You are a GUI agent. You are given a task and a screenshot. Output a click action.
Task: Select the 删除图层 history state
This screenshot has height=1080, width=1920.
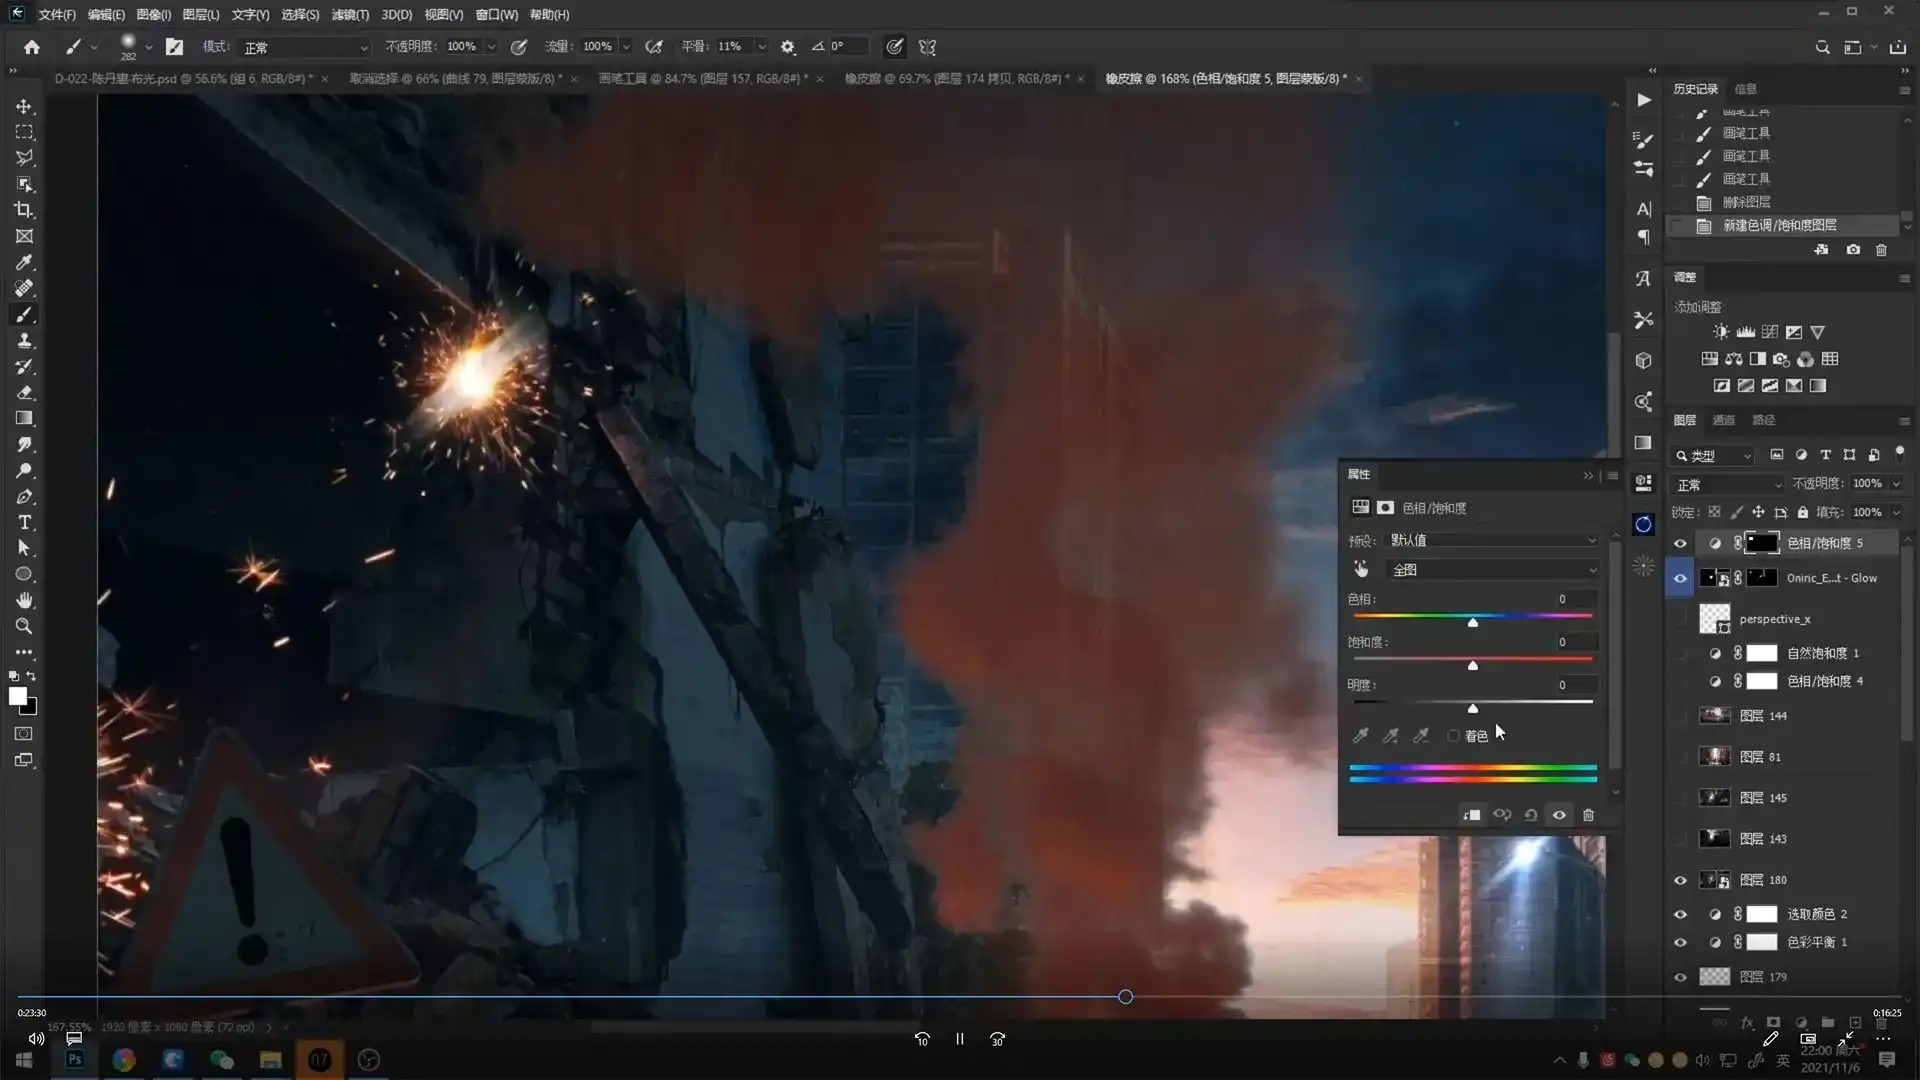(1746, 202)
